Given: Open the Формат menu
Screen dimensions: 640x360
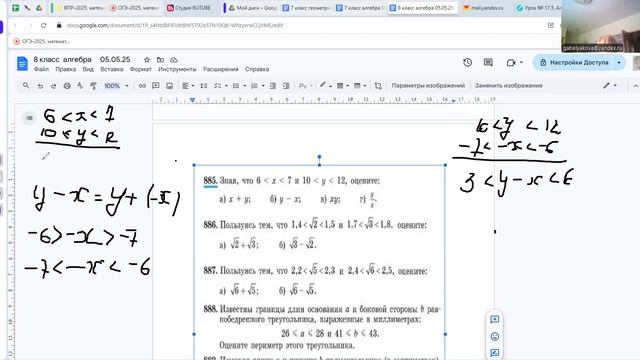Looking at the screenshot, I should point(140,69).
